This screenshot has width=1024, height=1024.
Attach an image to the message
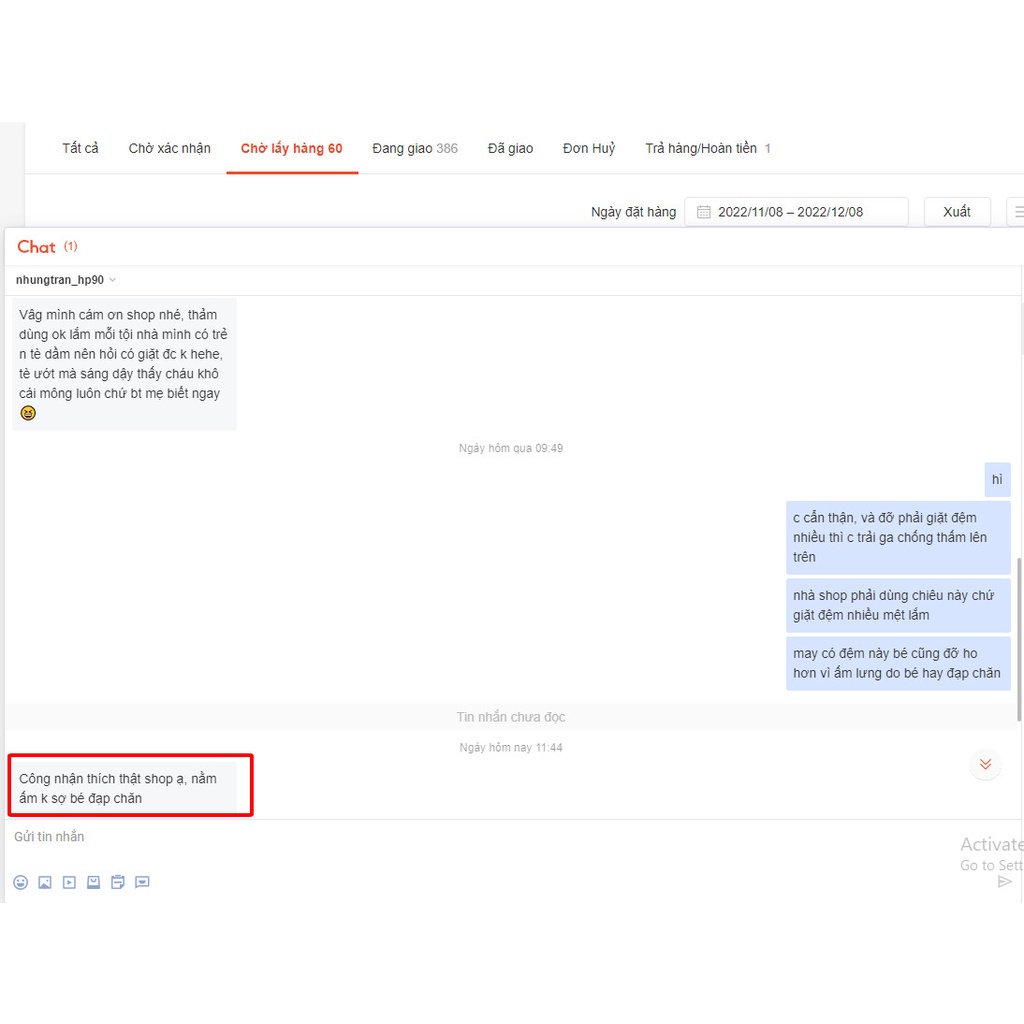(45, 882)
